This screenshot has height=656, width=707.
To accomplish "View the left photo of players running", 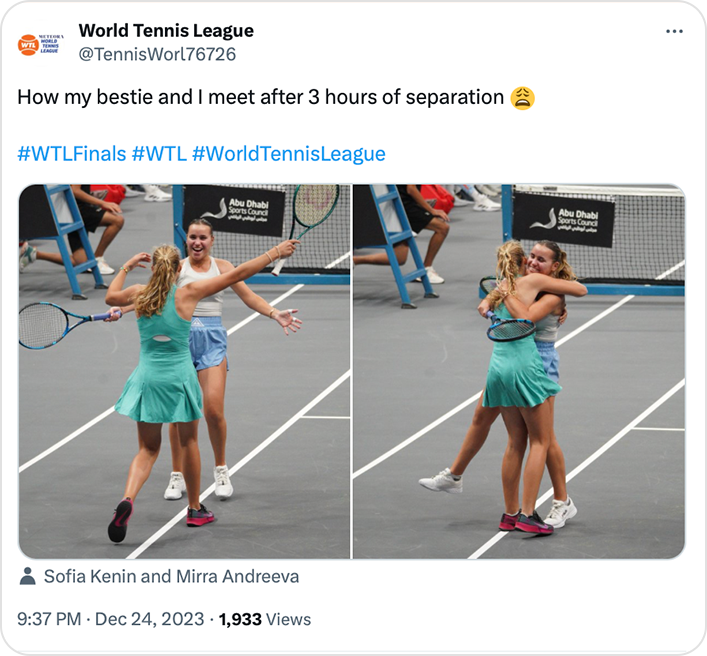I will coord(184,372).
